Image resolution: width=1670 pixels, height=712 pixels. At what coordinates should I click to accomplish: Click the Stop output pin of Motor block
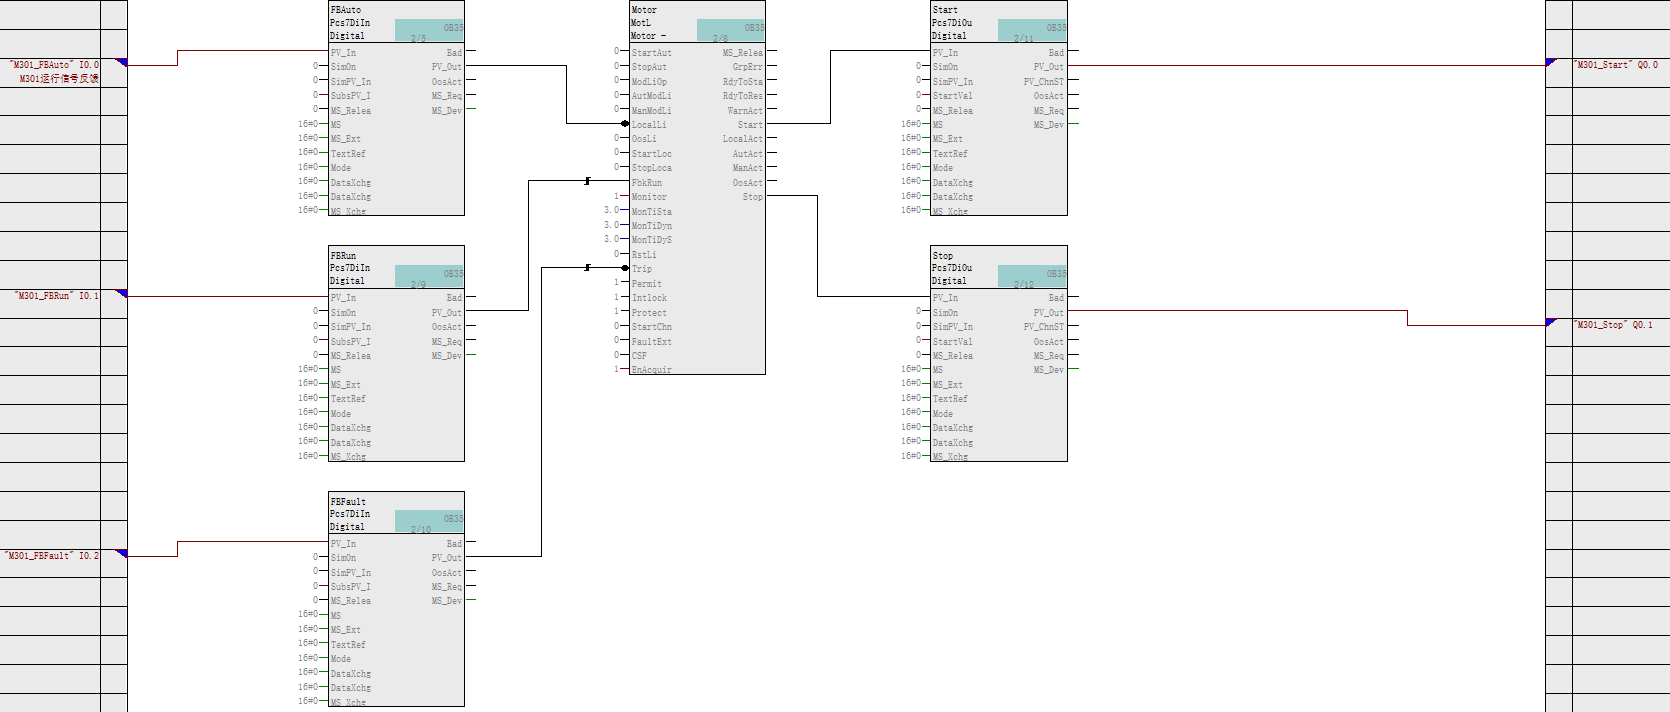pyautogui.click(x=753, y=197)
